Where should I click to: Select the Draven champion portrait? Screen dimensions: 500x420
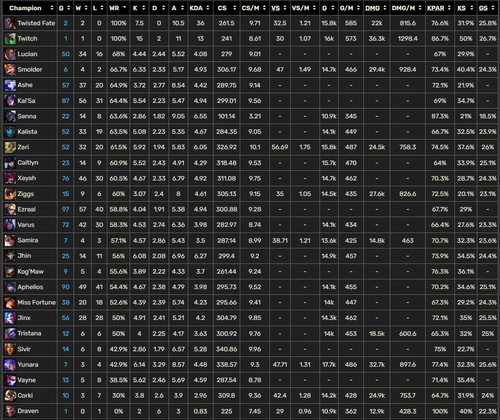10,411
